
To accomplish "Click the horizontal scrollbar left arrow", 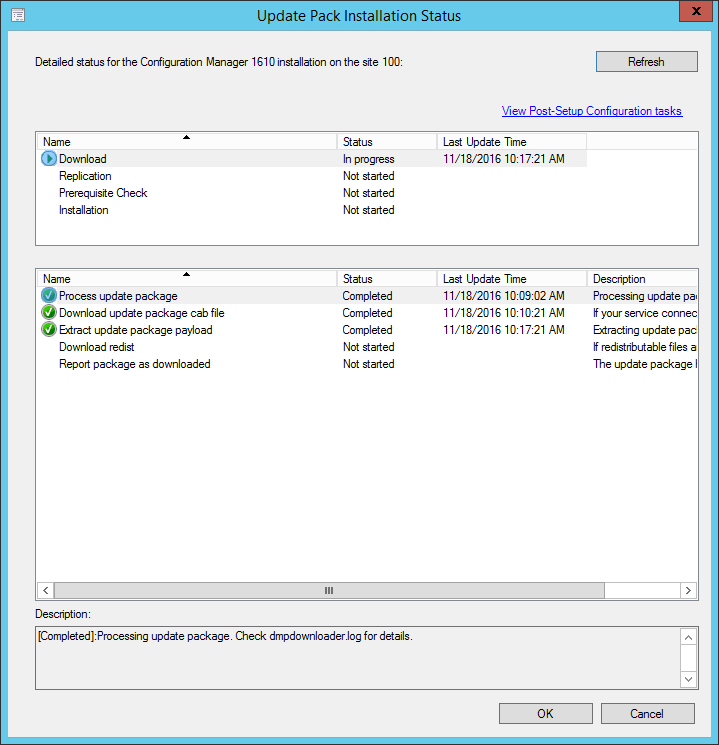I will coord(46,591).
